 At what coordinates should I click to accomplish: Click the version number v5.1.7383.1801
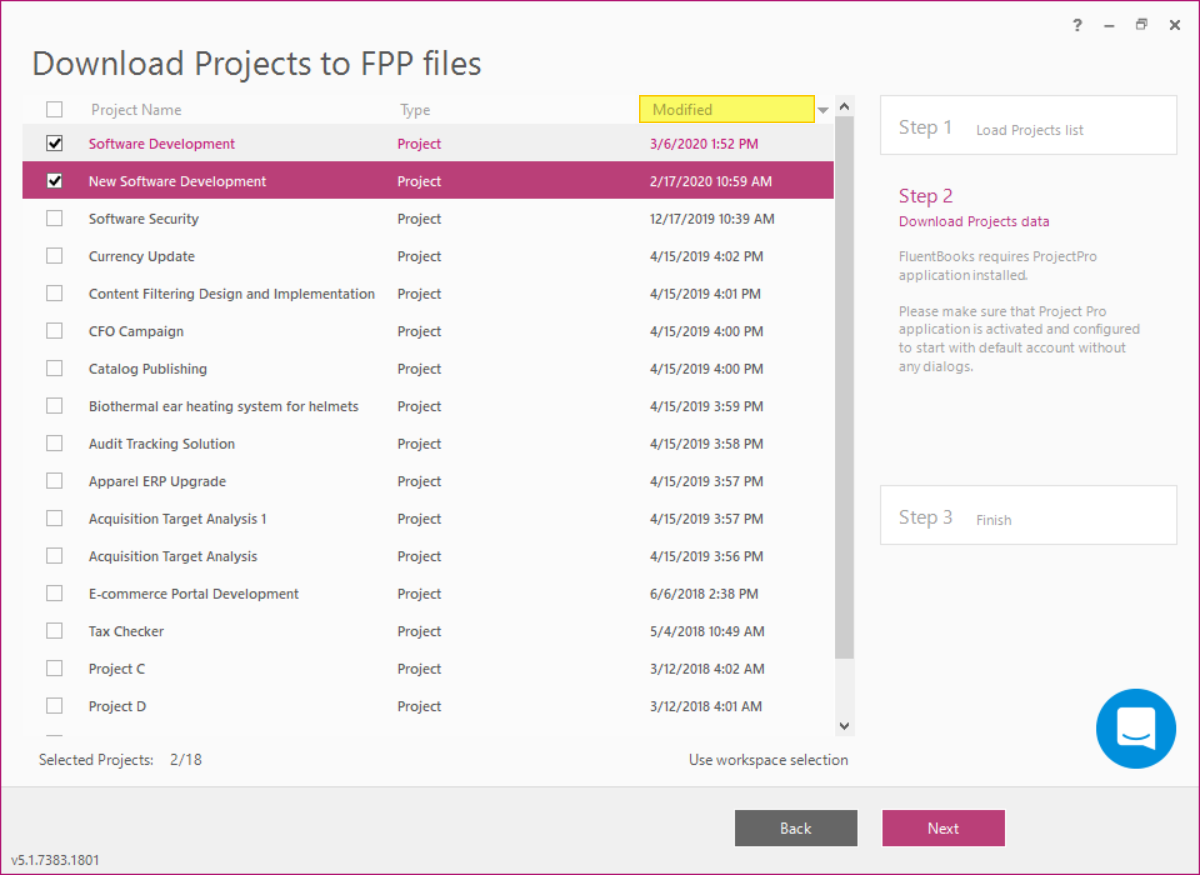coord(55,860)
